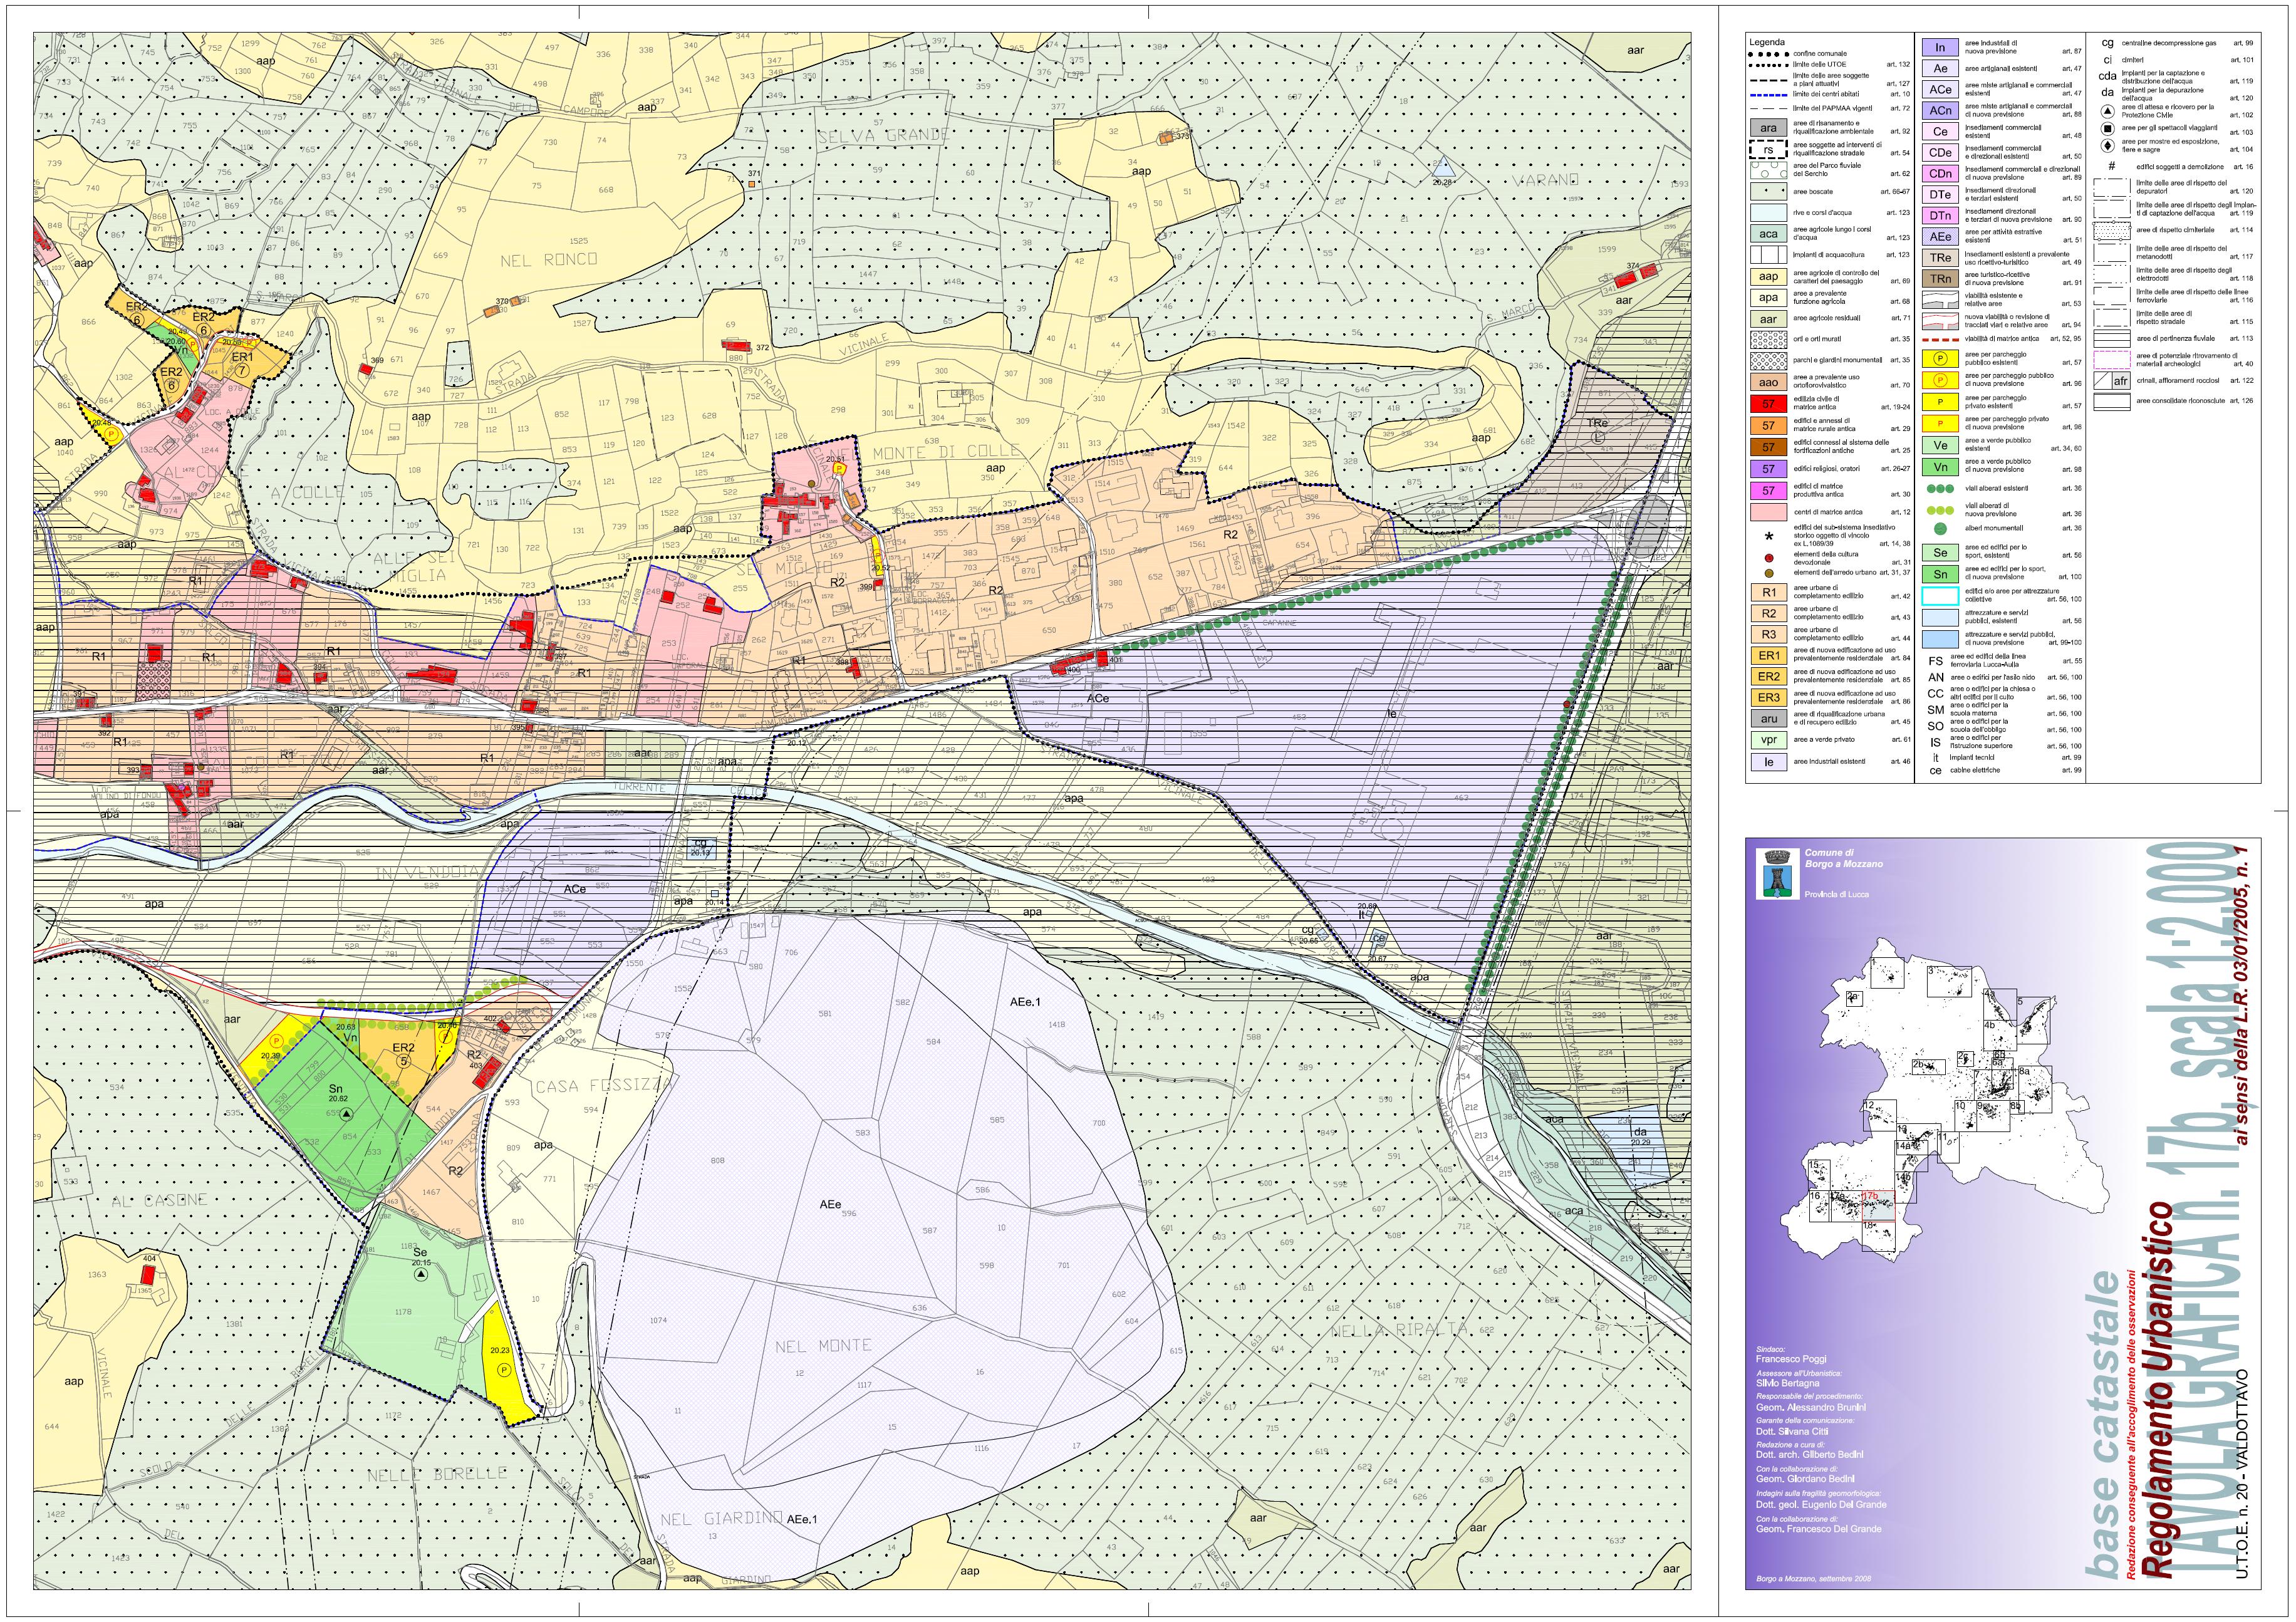This screenshot has height=1622, width=2296.
Task: Click the 'aap' yellow legend swatch
Action: pyautogui.click(x=1768, y=277)
